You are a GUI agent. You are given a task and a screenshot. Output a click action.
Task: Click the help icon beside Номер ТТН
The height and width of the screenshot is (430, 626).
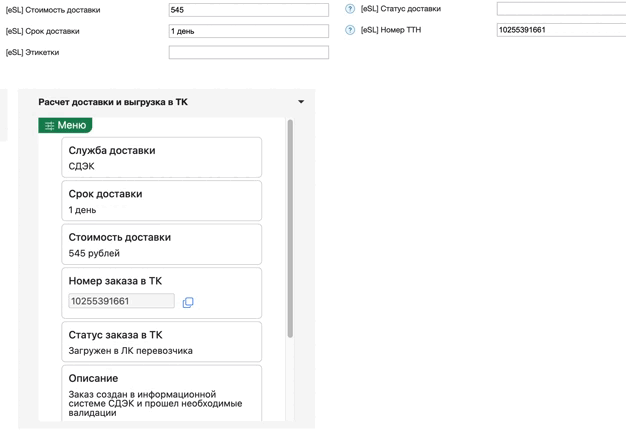point(350,30)
